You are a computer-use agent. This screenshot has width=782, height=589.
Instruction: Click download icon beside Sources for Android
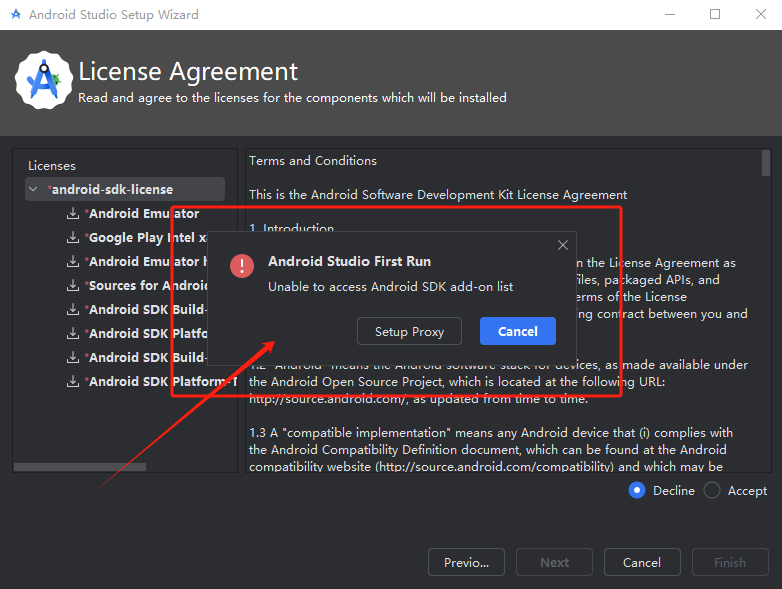coord(73,285)
